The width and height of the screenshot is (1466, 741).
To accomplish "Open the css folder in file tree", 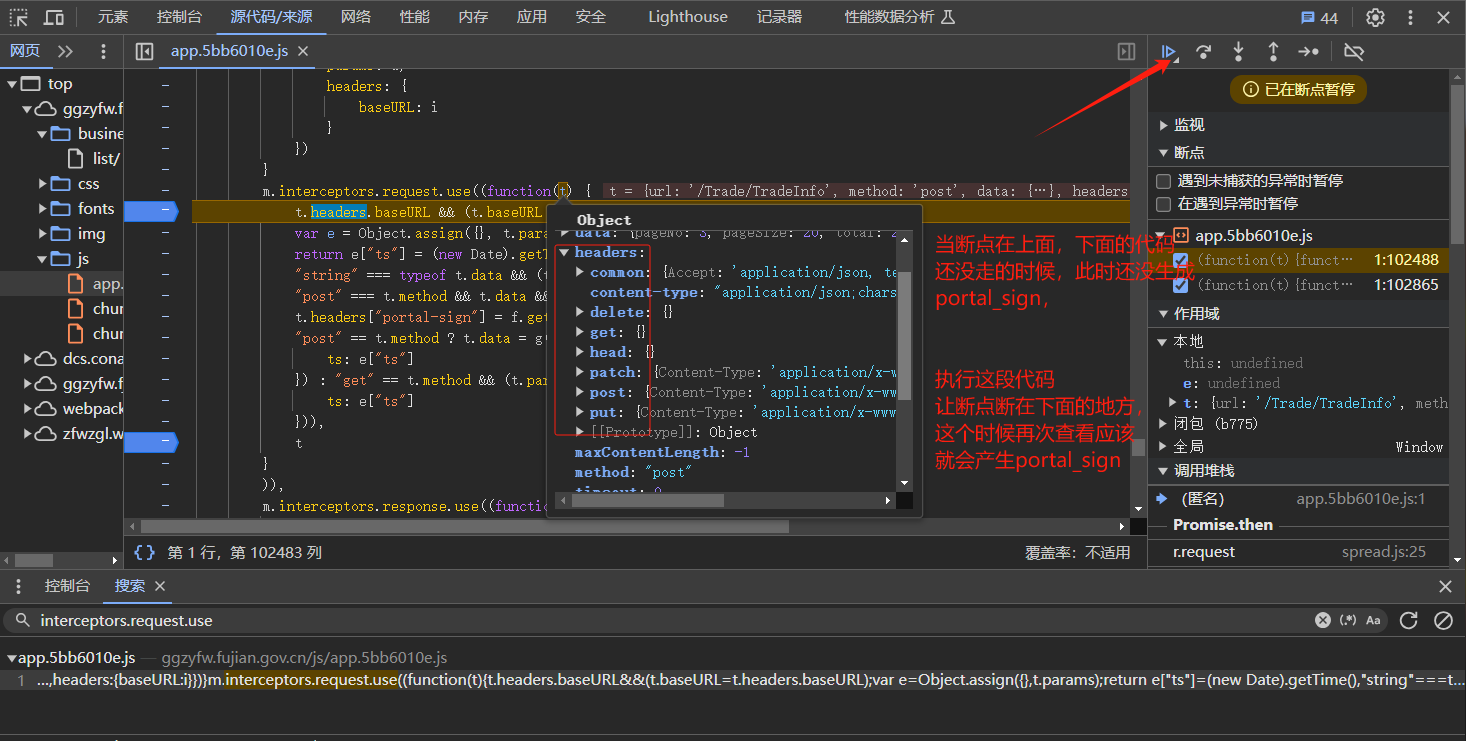I will click(x=88, y=183).
